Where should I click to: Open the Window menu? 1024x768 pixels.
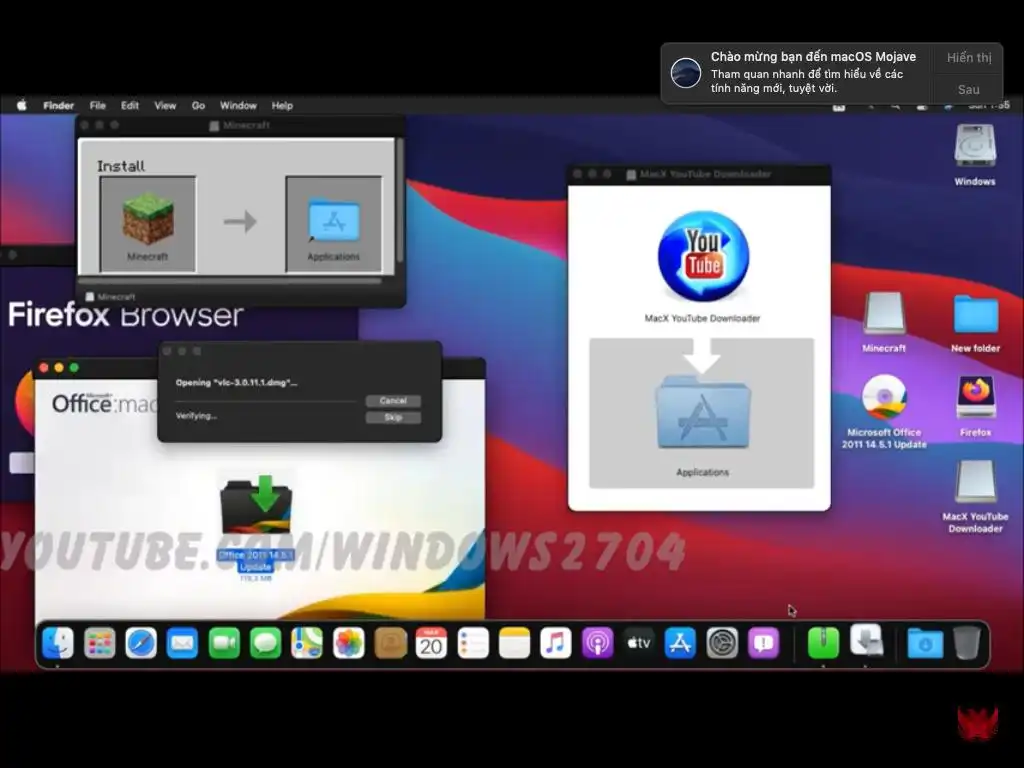pyautogui.click(x=238, y=105)
